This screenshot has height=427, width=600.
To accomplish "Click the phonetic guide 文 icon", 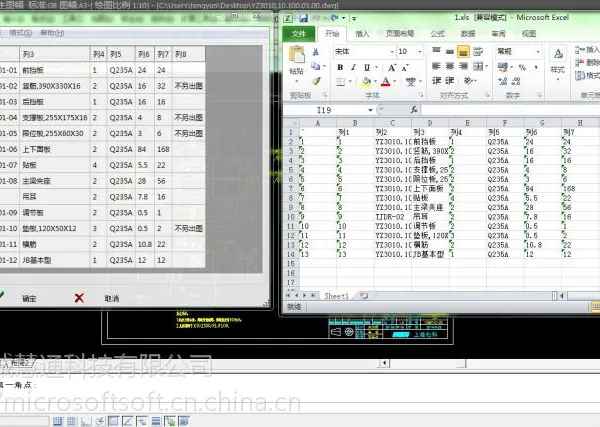I will (x=411, y=81).
